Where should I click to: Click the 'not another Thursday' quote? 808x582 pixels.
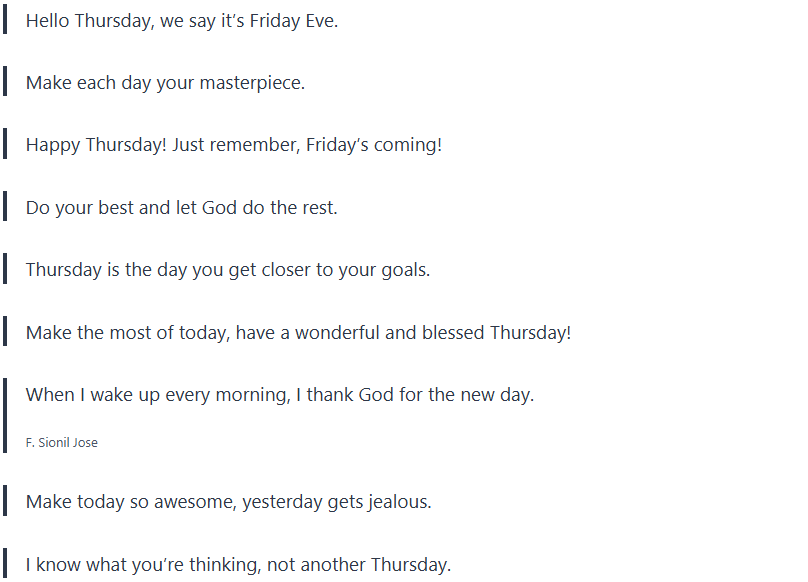click(x=238, y=565)
